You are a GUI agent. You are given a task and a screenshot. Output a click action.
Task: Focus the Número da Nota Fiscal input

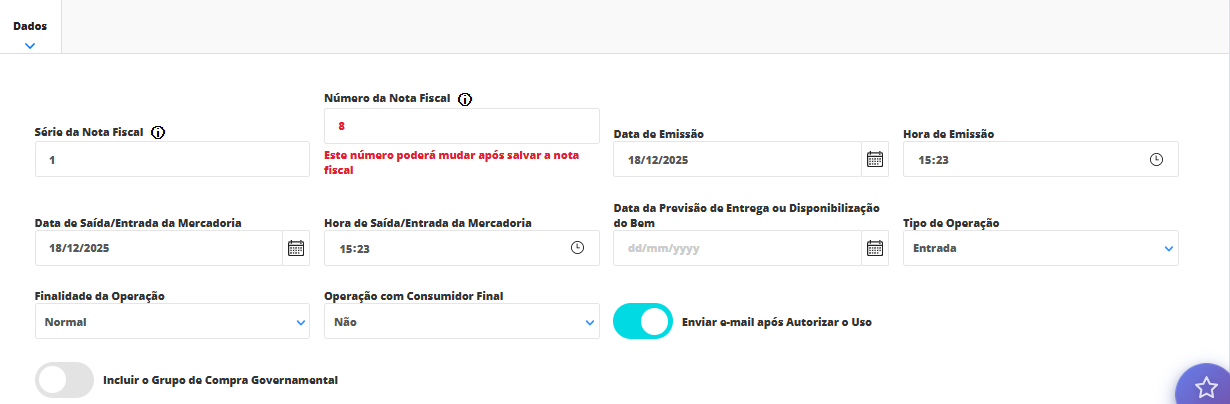point(461,126)
